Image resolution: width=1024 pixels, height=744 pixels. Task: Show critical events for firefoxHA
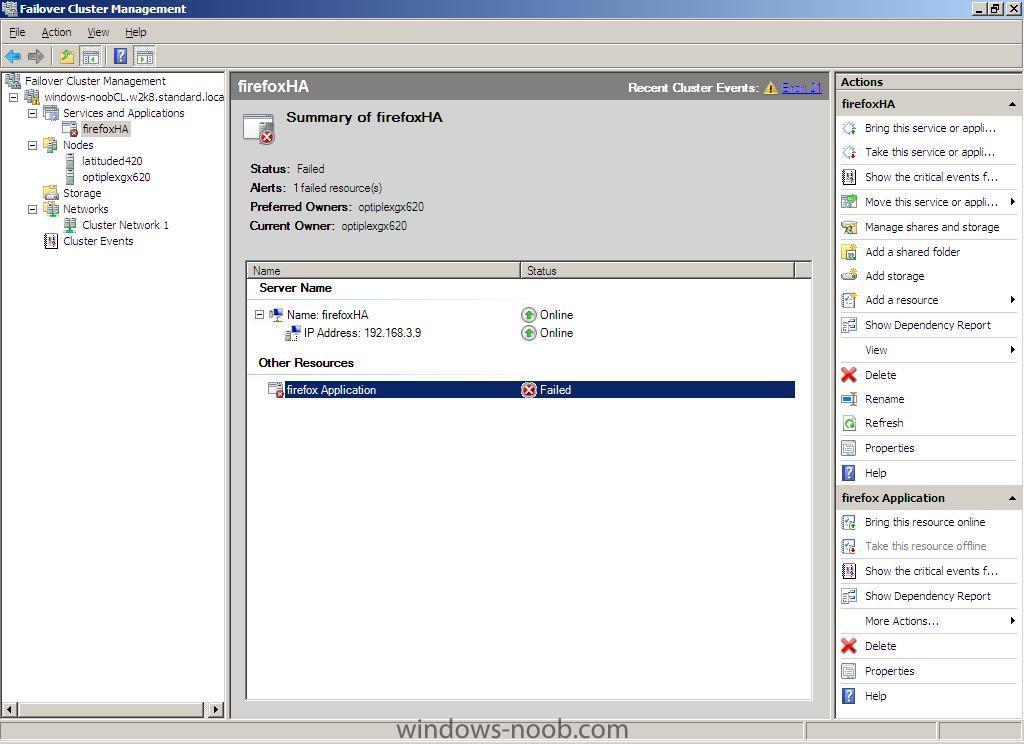coord(931,177)
